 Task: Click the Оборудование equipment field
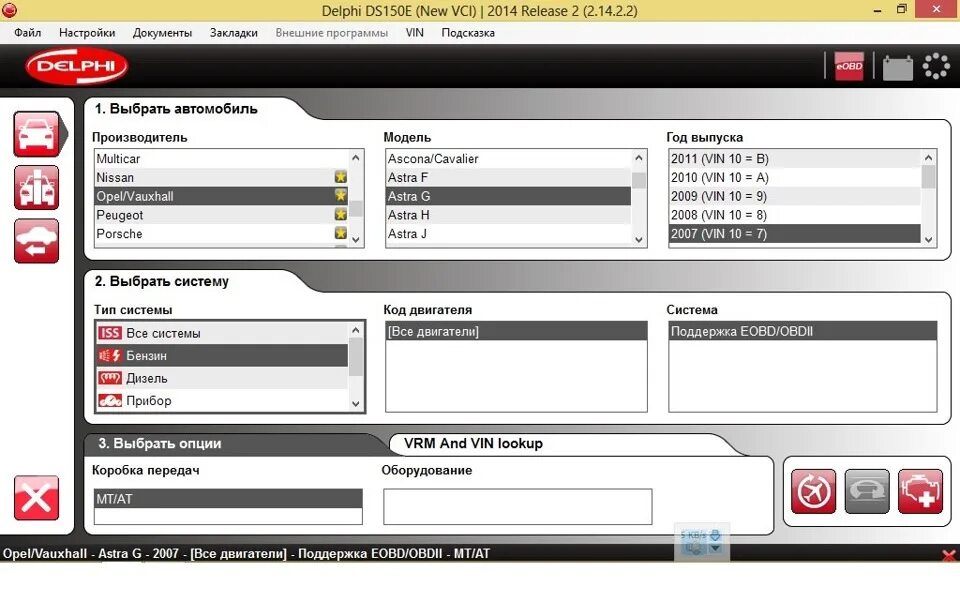pos(517,506)
